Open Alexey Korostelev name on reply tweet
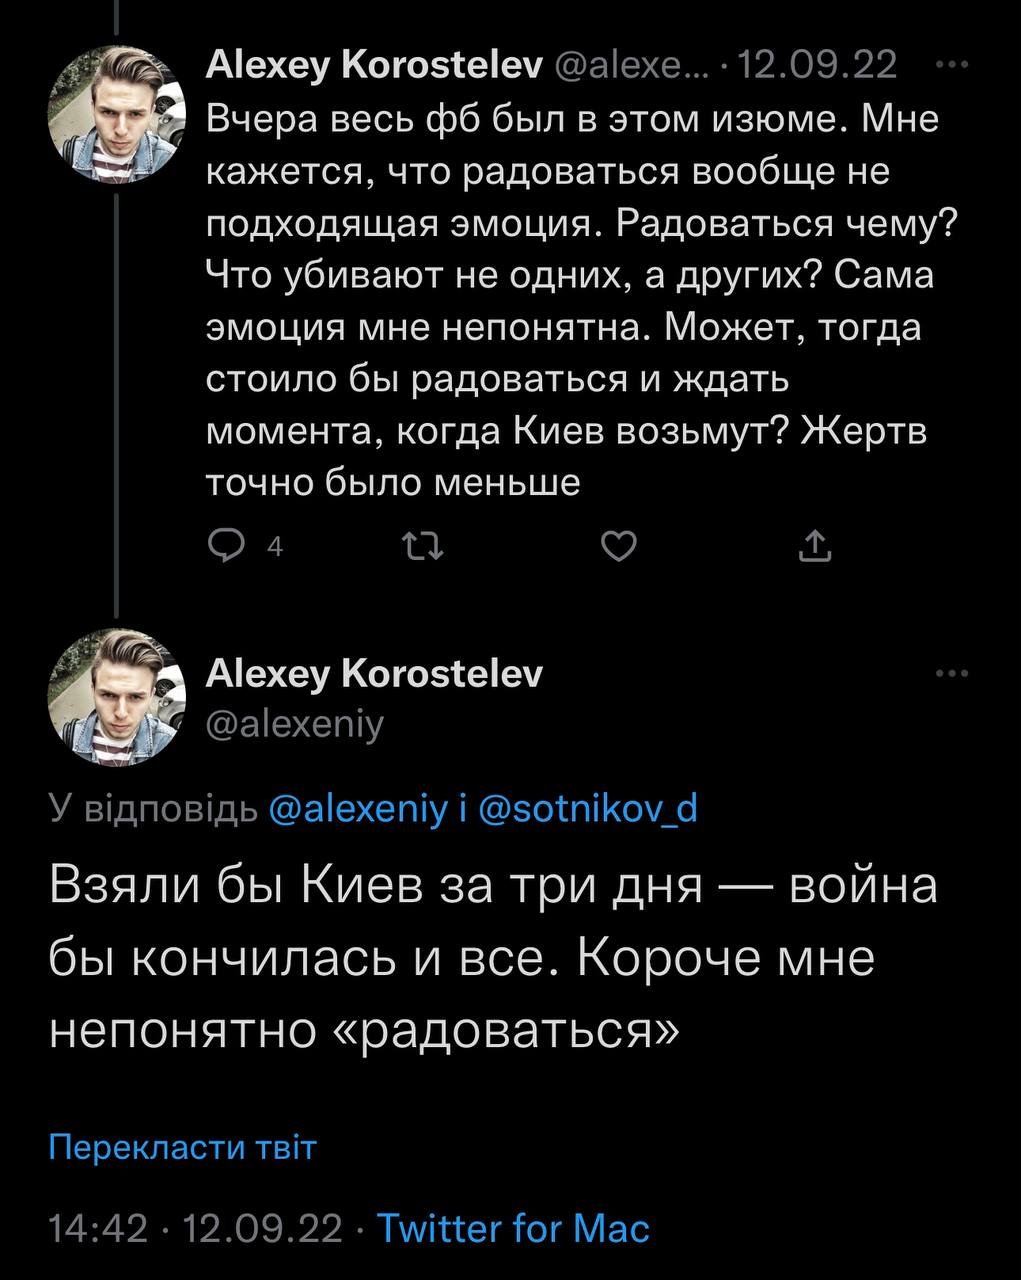This screenshot has height=1280, width=1021. (x=374, y=674)
